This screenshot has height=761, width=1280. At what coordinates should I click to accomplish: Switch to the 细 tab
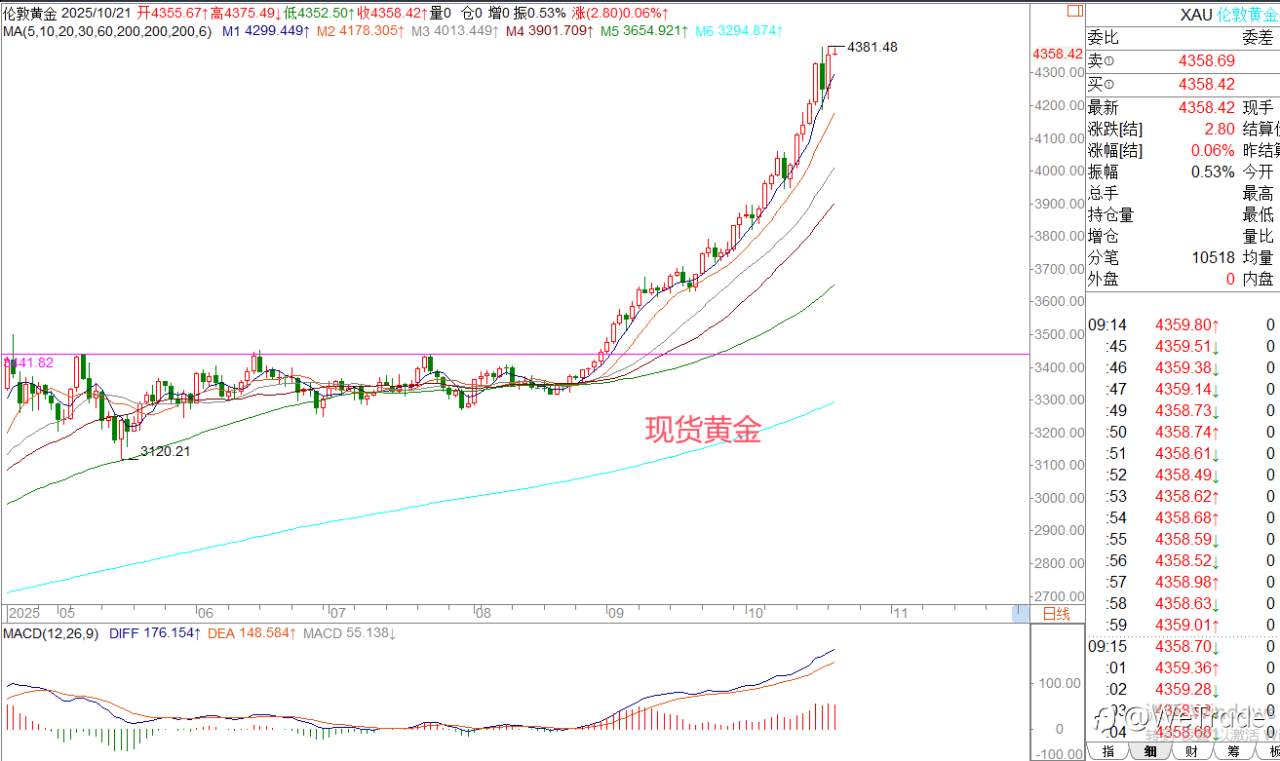pos(1150,751)
